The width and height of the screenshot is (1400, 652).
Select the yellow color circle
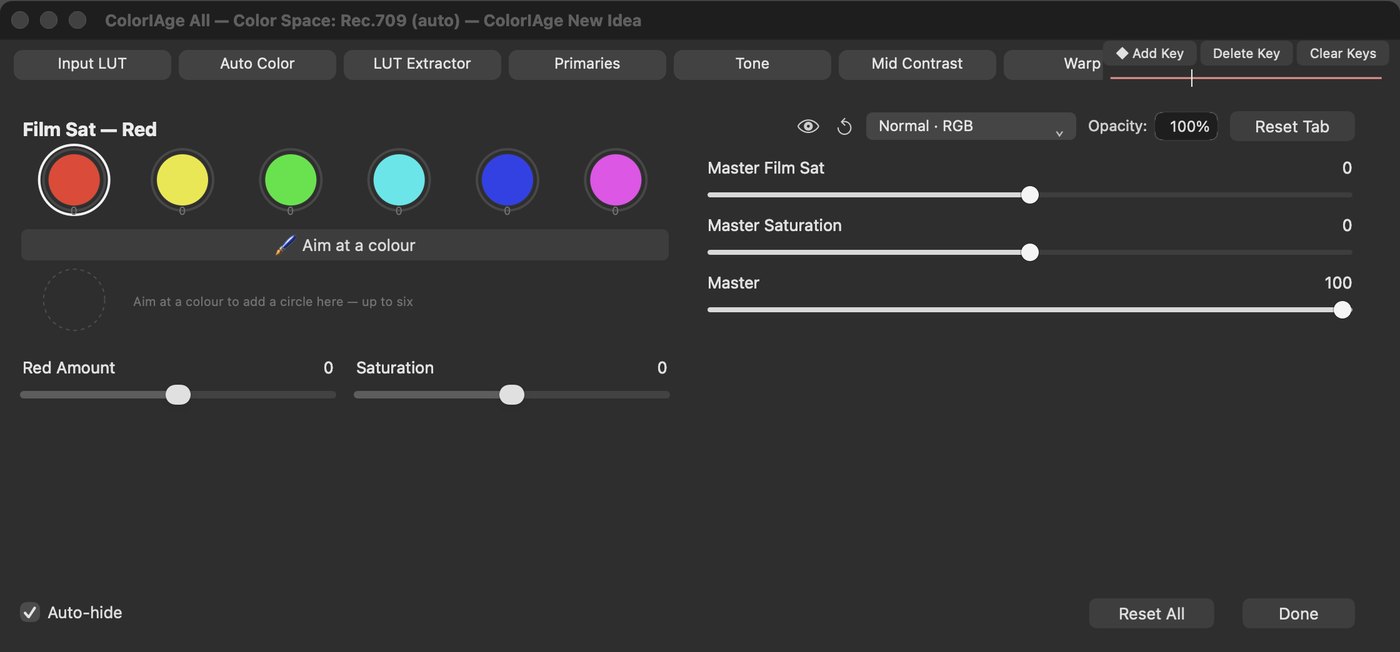coord(182,180)
